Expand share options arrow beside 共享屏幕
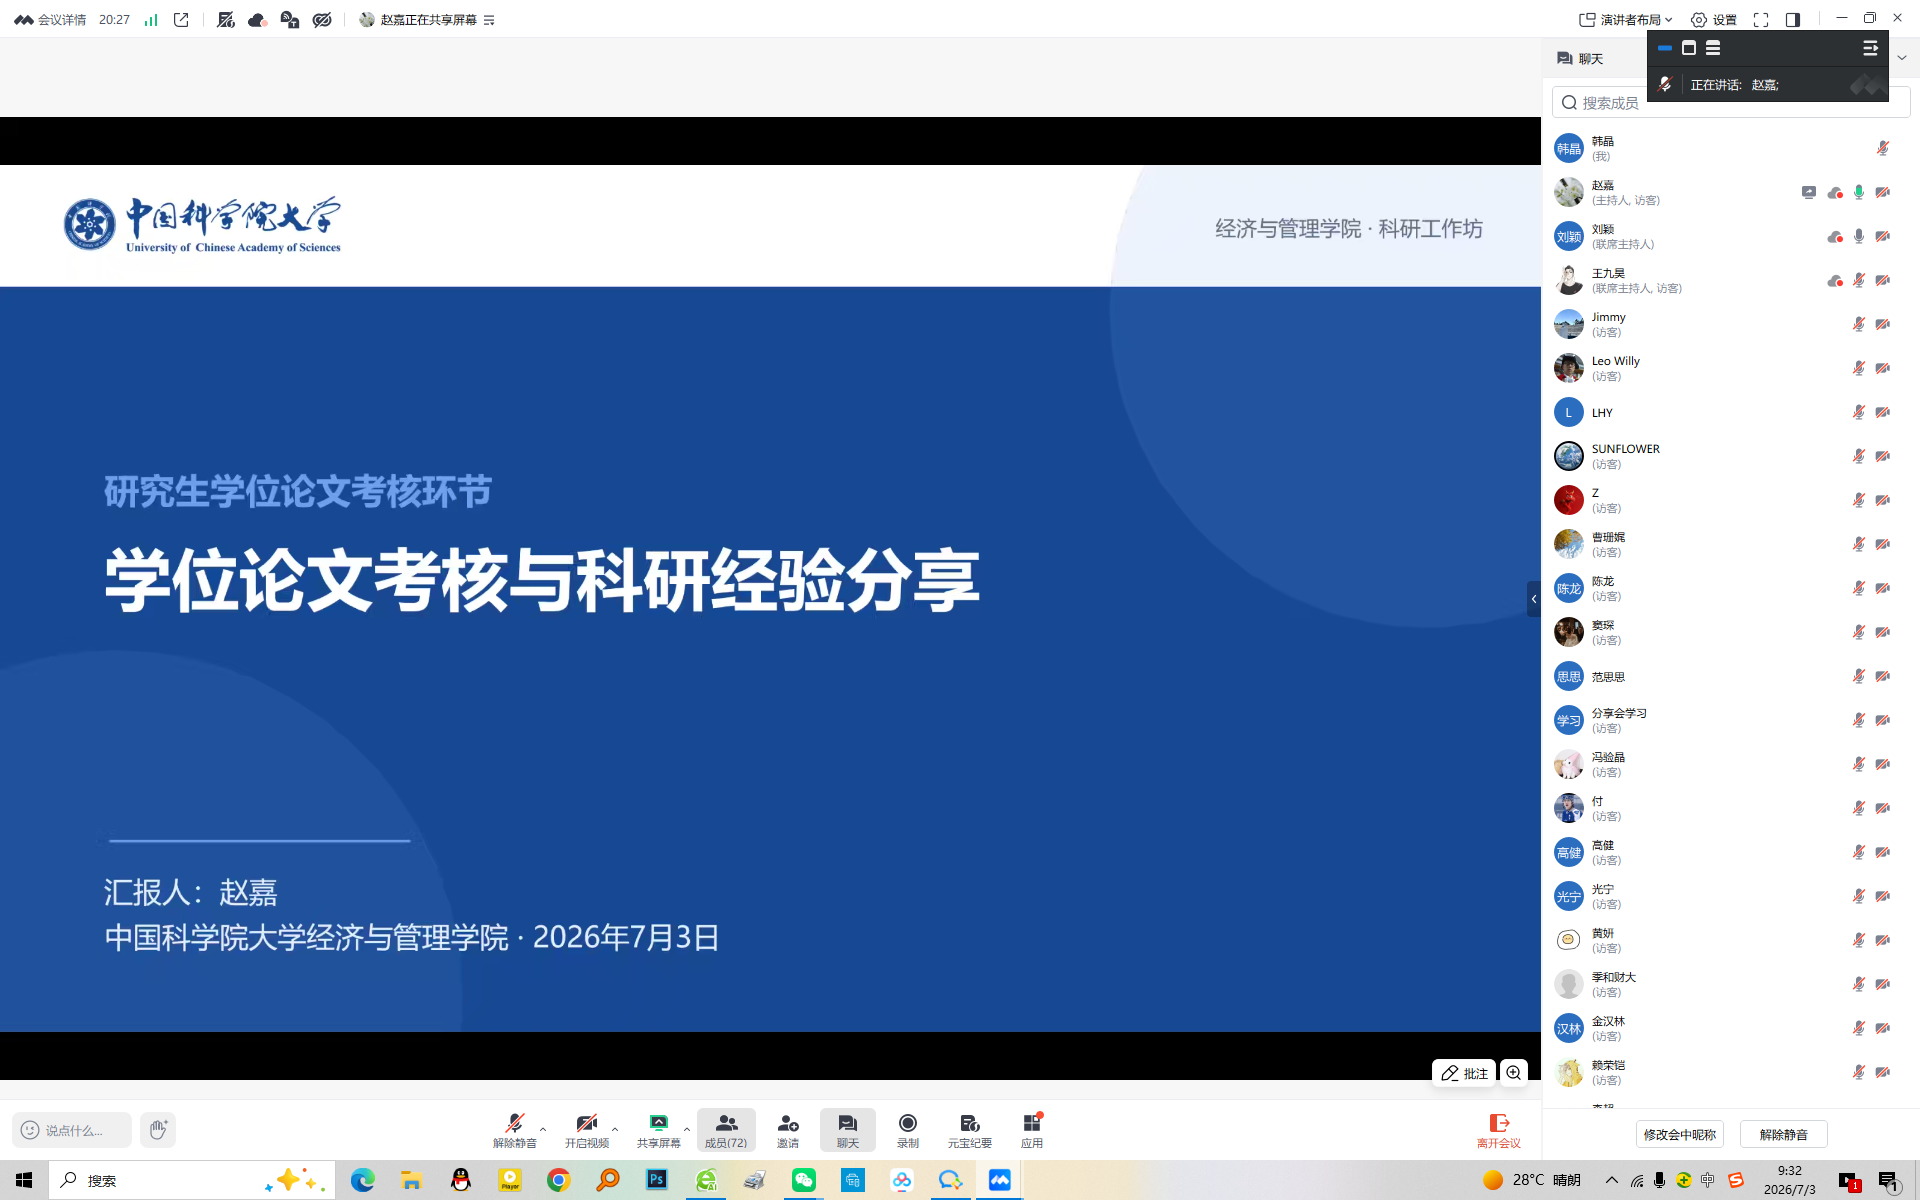The image size is (1920, 1200). [687, 1130]
